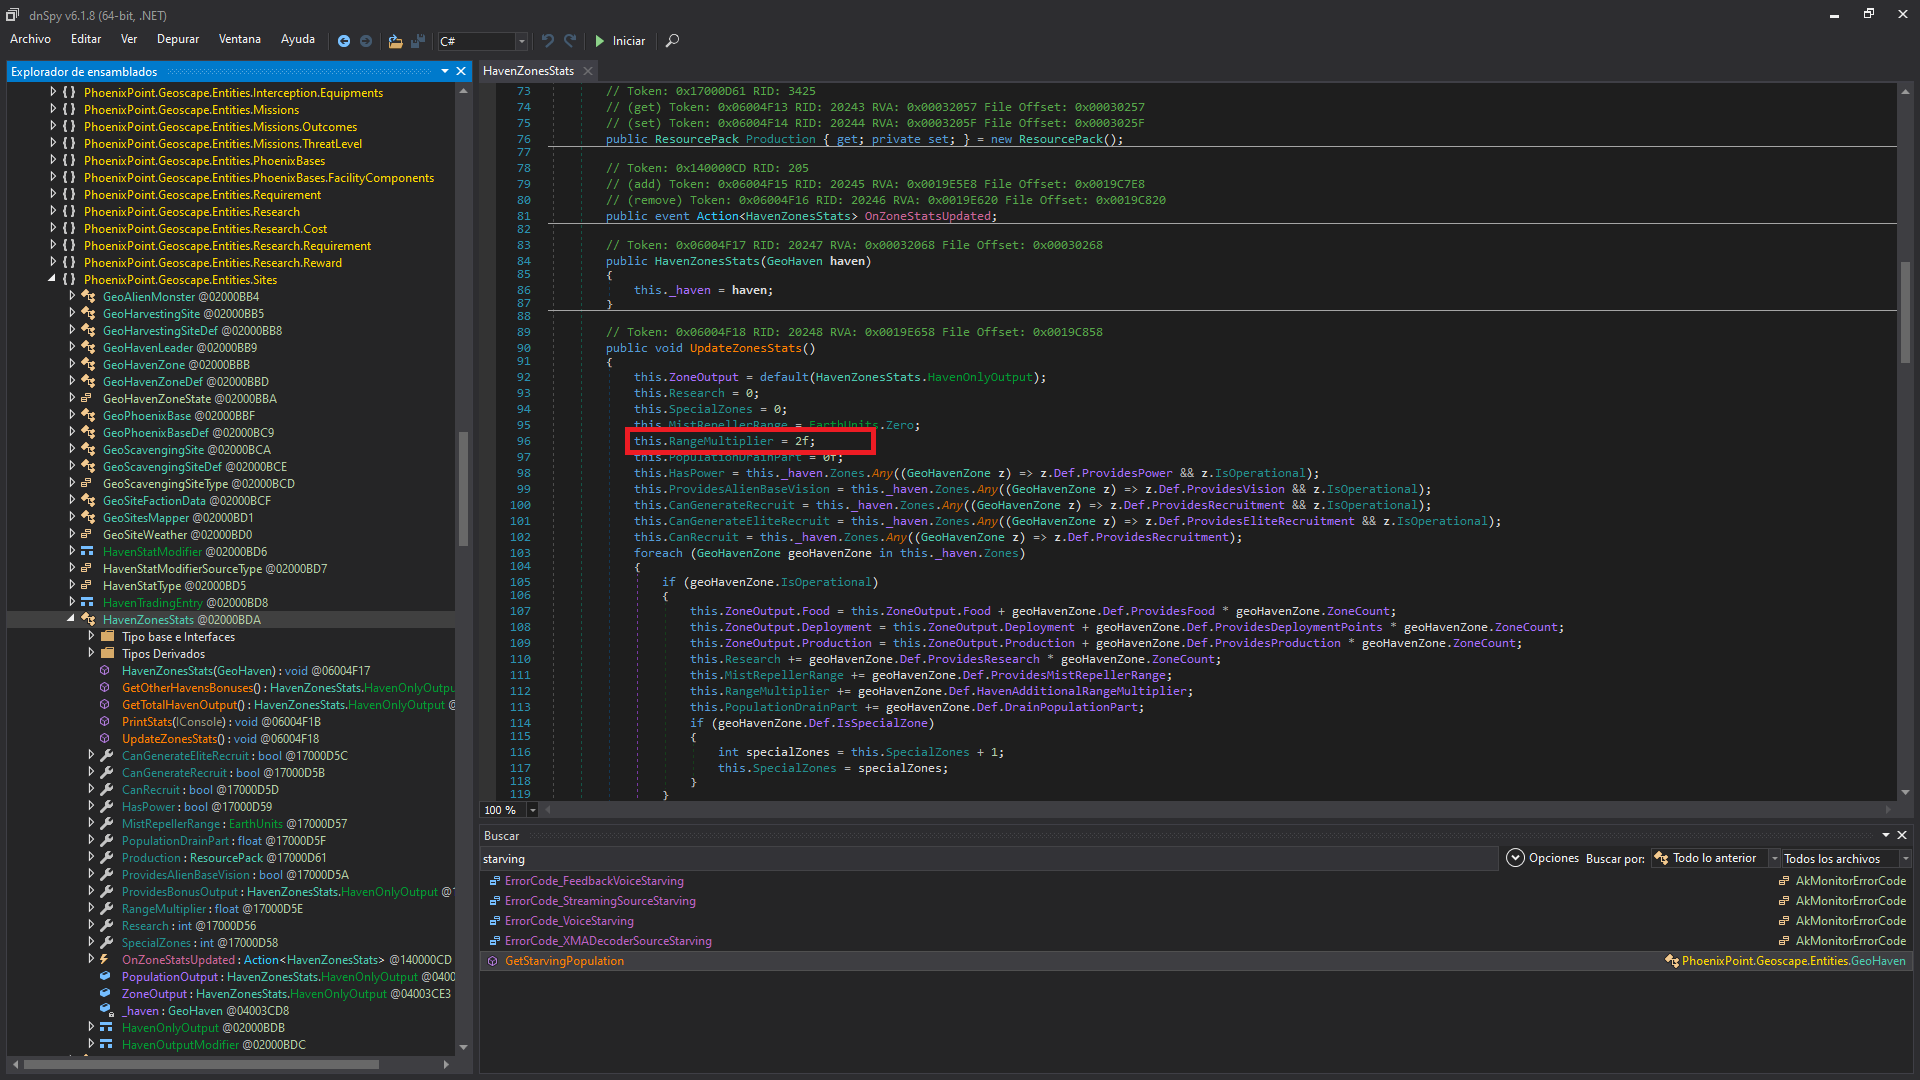
Task: Expand the Opciones search options button
Action: click(x=1542, y=858)
